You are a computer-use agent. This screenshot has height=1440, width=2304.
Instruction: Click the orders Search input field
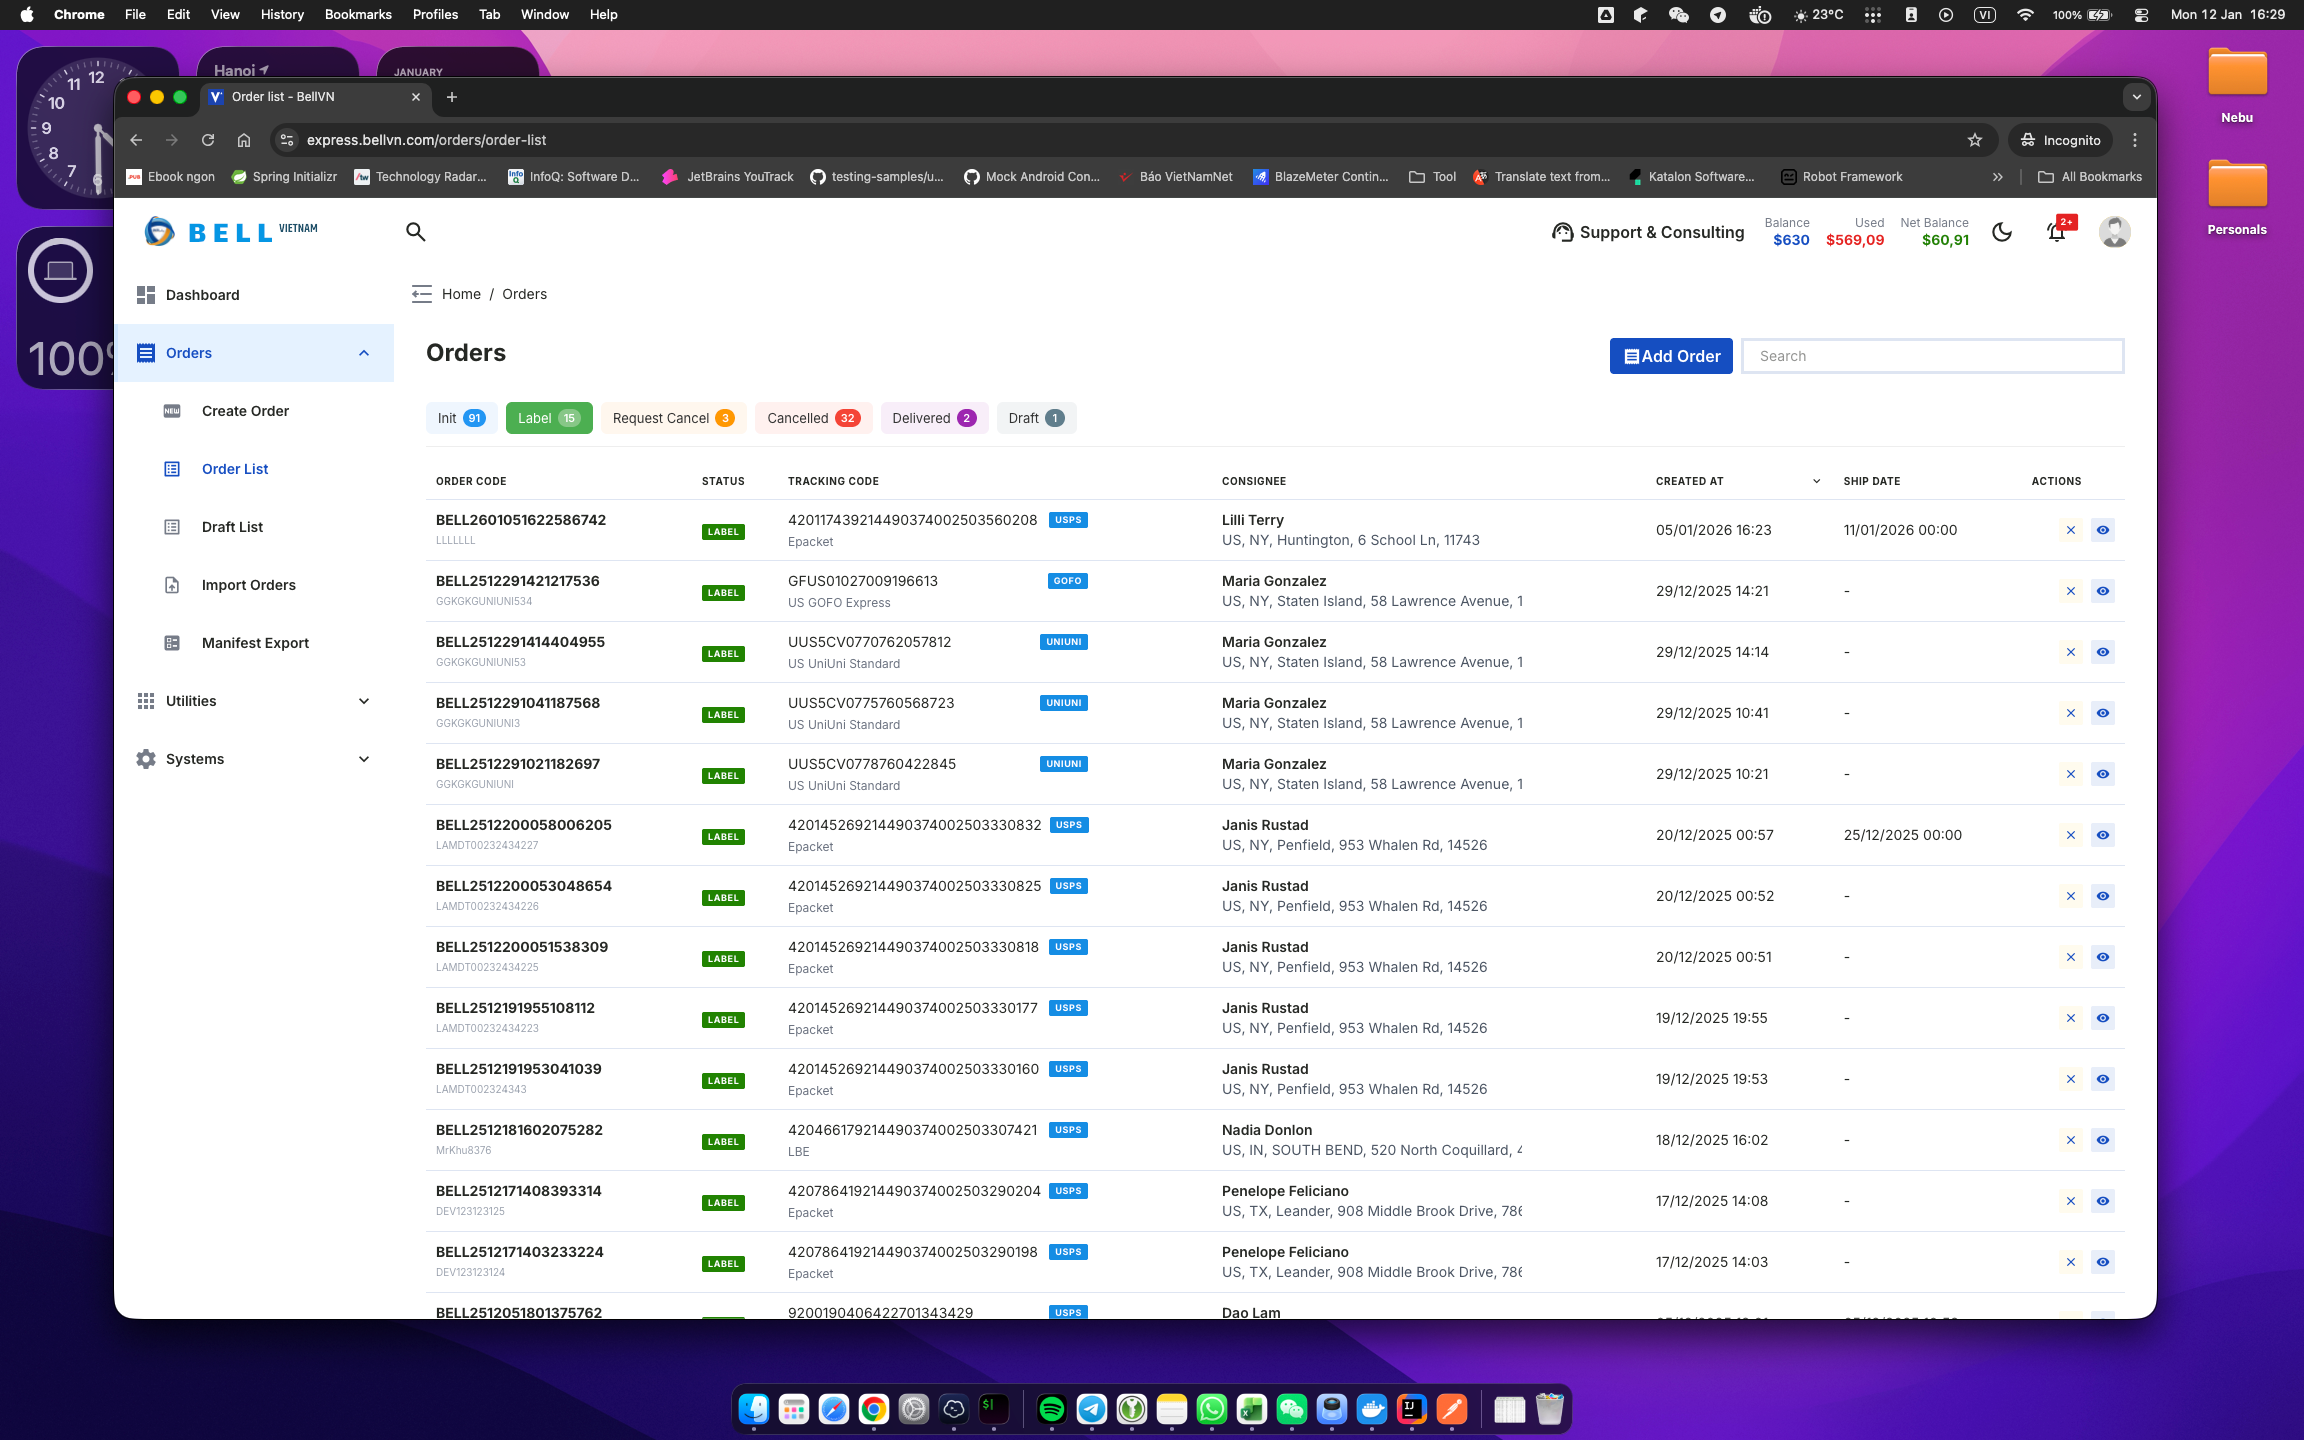(x=1932, y=356)
